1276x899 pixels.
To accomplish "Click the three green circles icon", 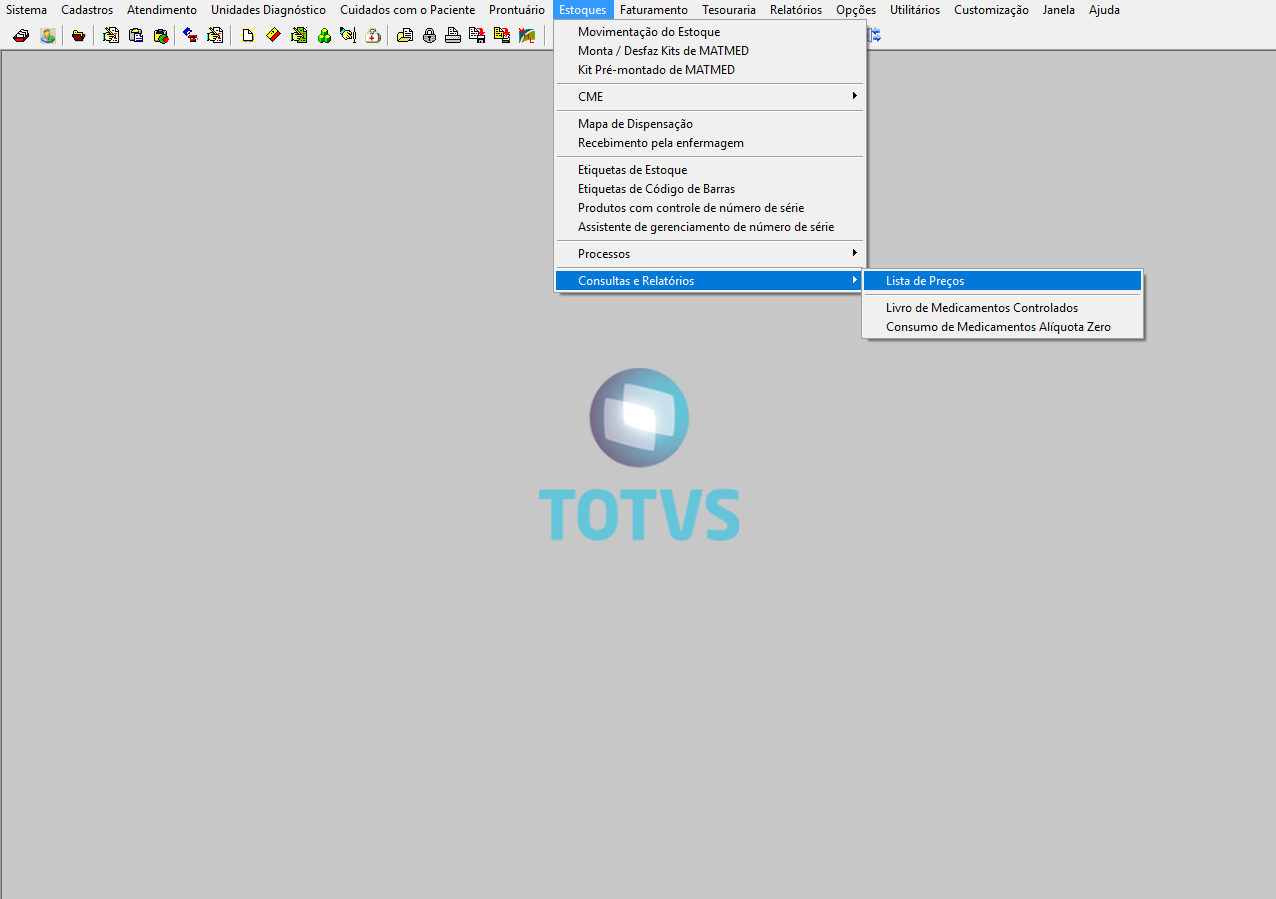I will (x=324, y=36).
